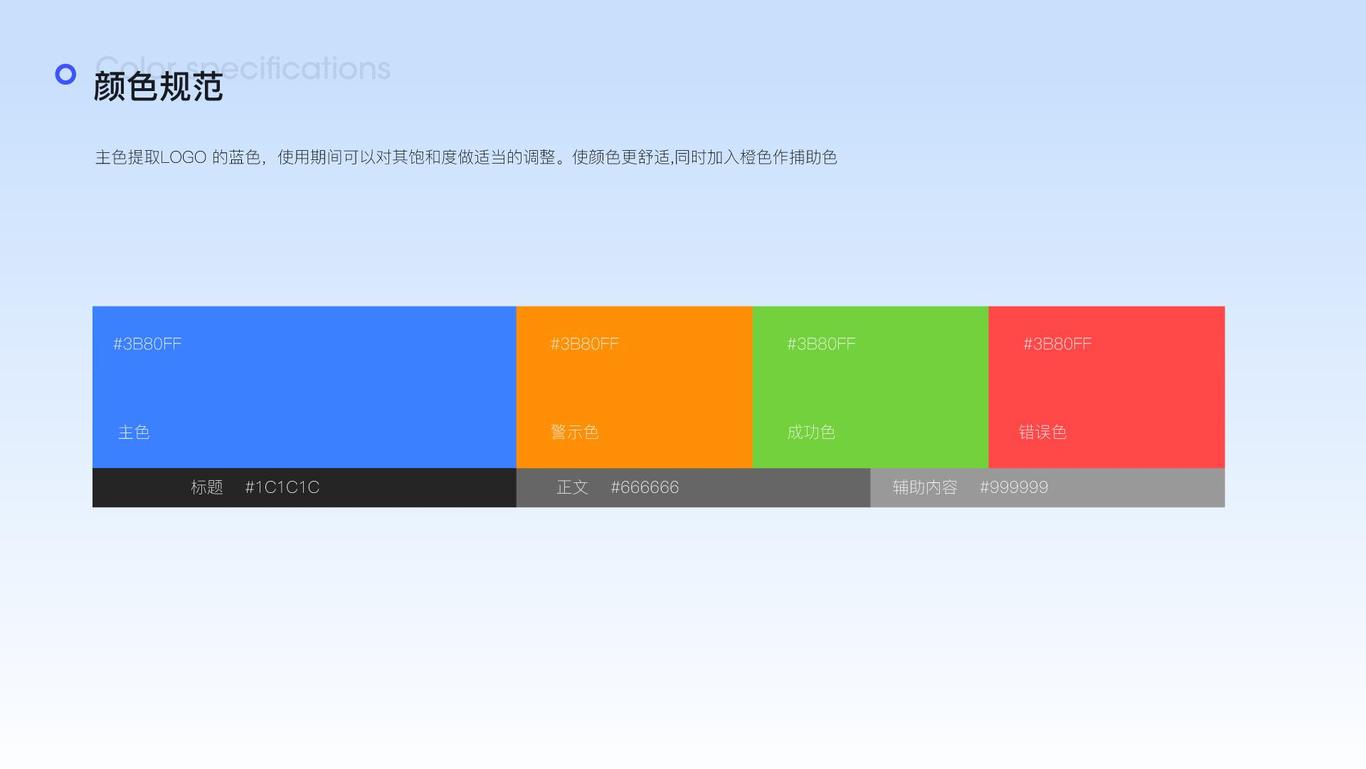Click the 错误色 label
This screenshot has height=769, width=1366.
1043,432
